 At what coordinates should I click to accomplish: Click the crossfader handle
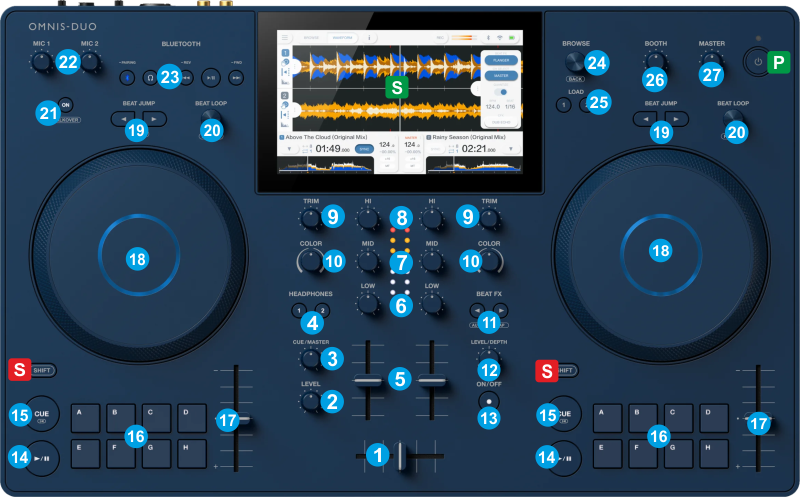[x=401, y=456]
